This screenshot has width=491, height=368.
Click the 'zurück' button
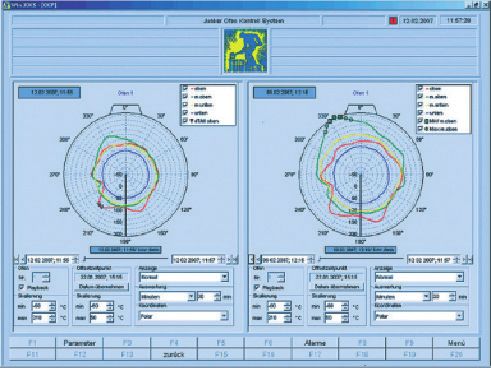coord(174,354)
